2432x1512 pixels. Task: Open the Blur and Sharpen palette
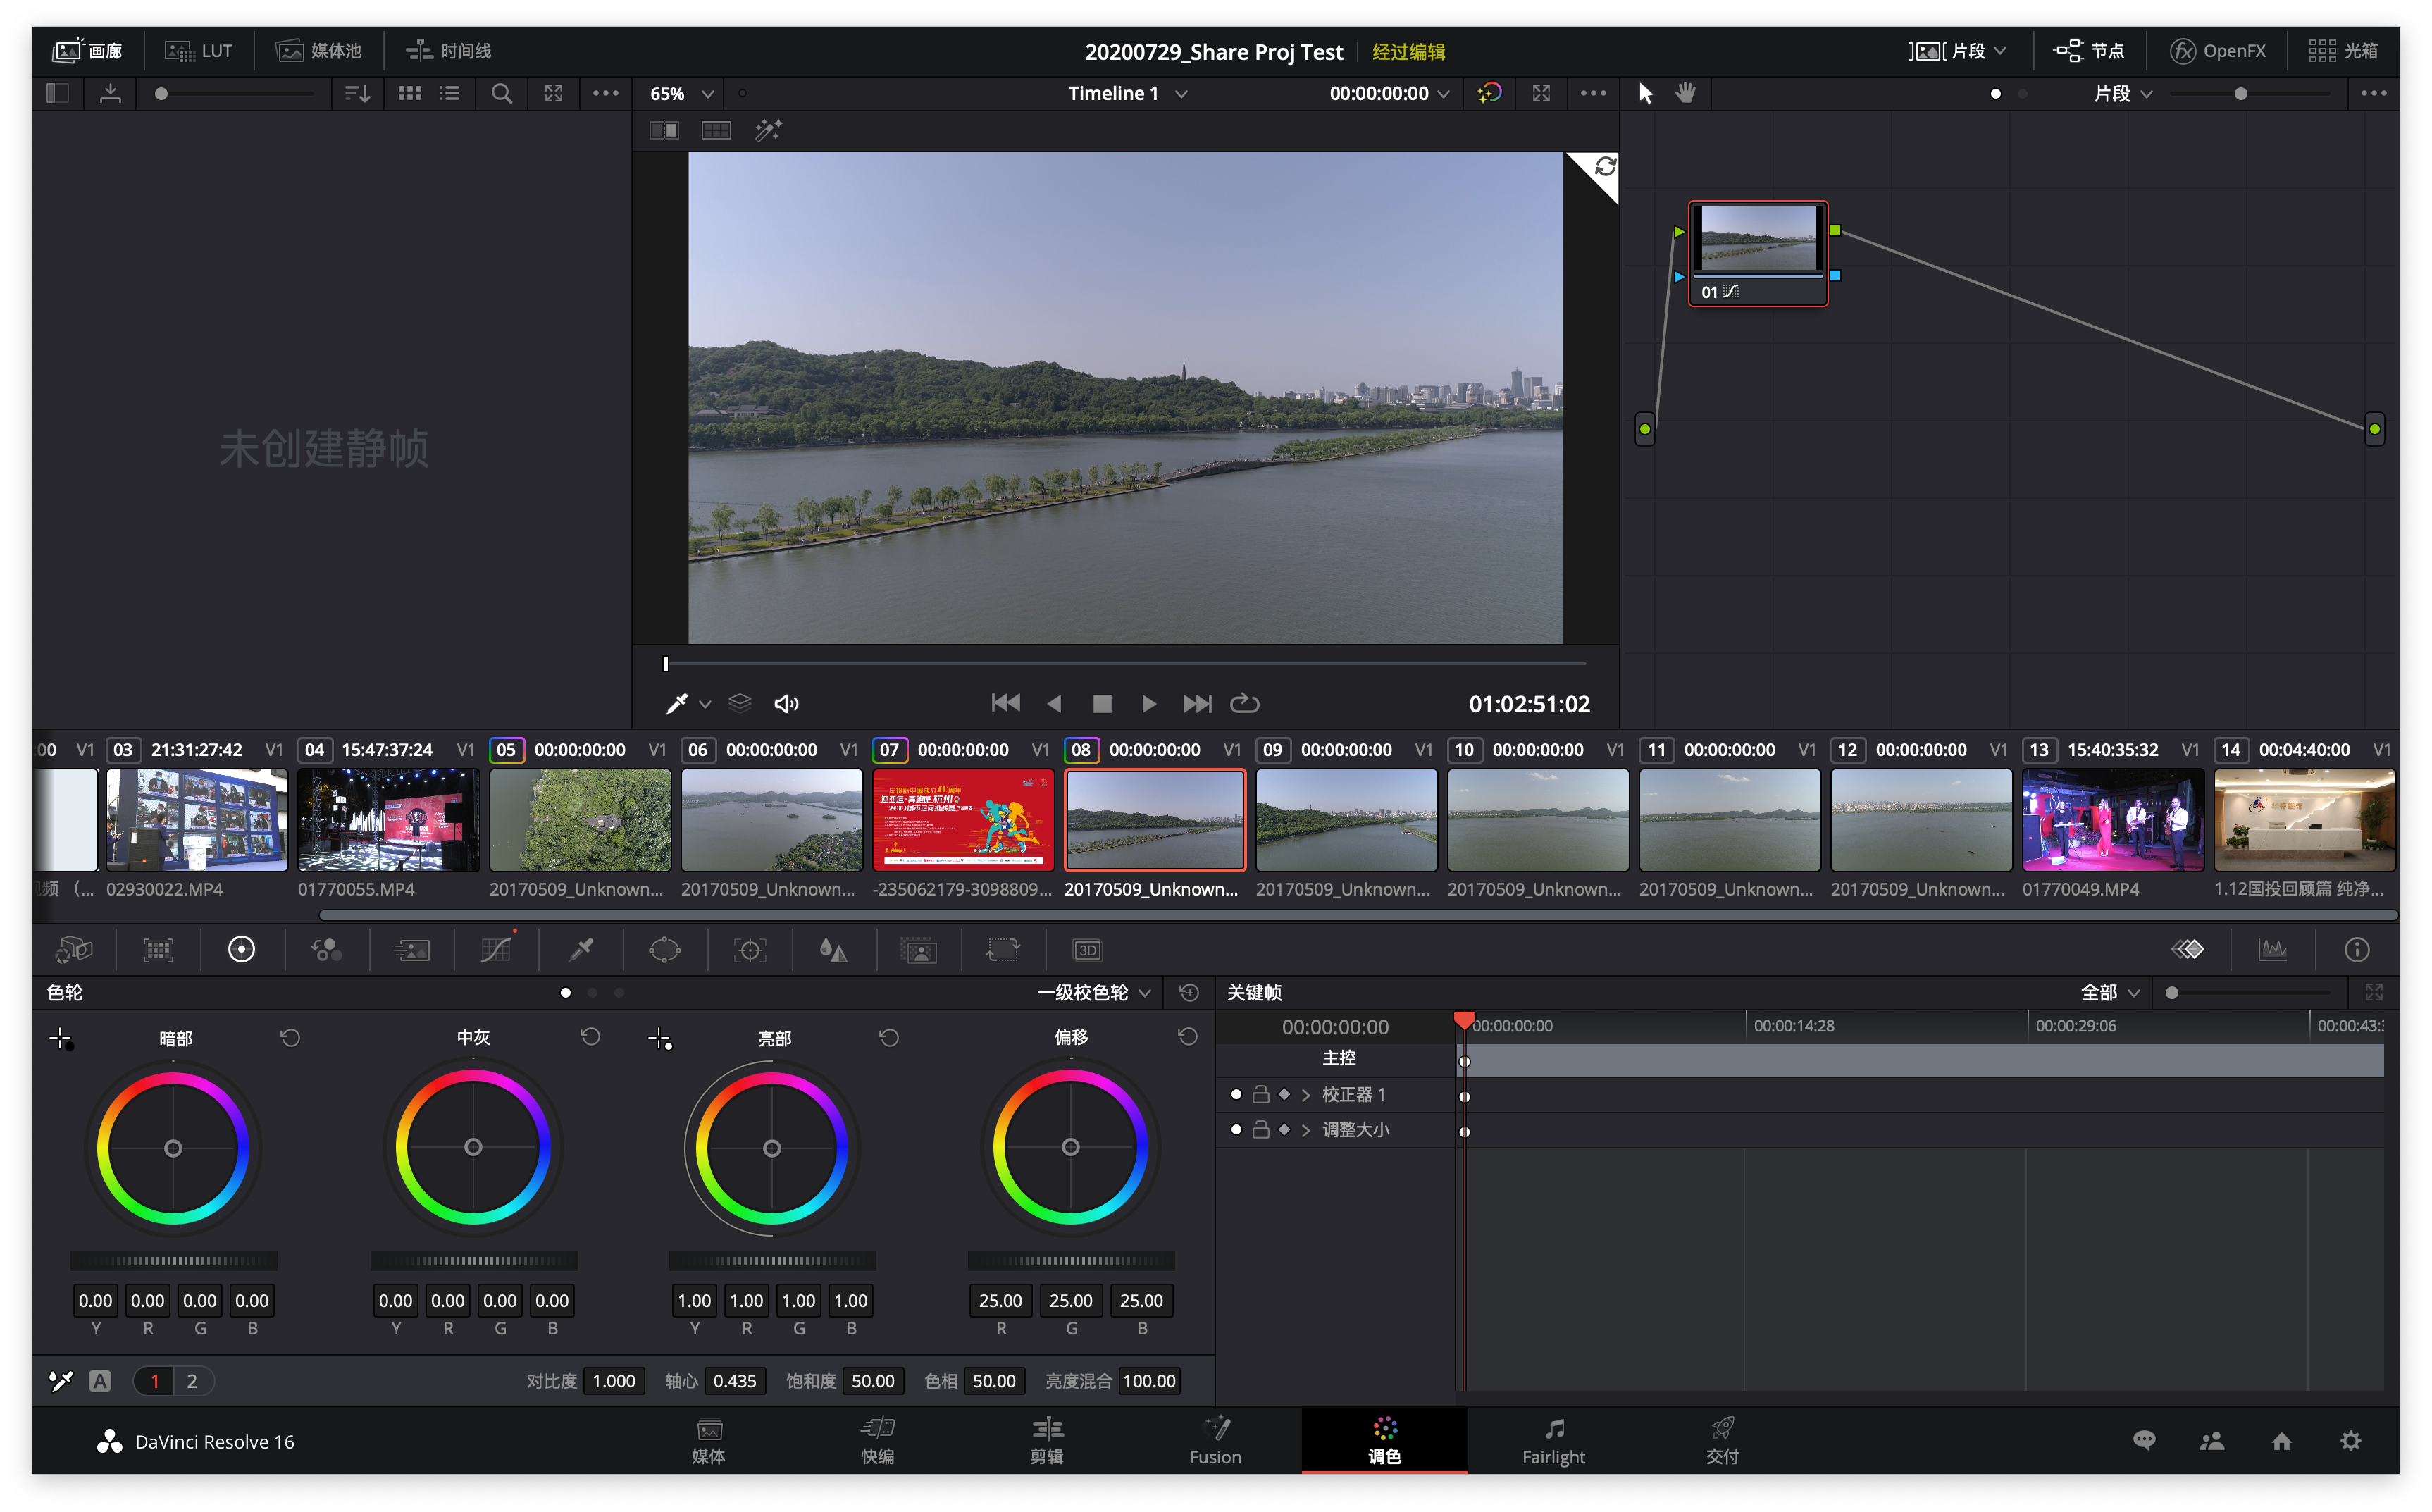pos(833,949)
